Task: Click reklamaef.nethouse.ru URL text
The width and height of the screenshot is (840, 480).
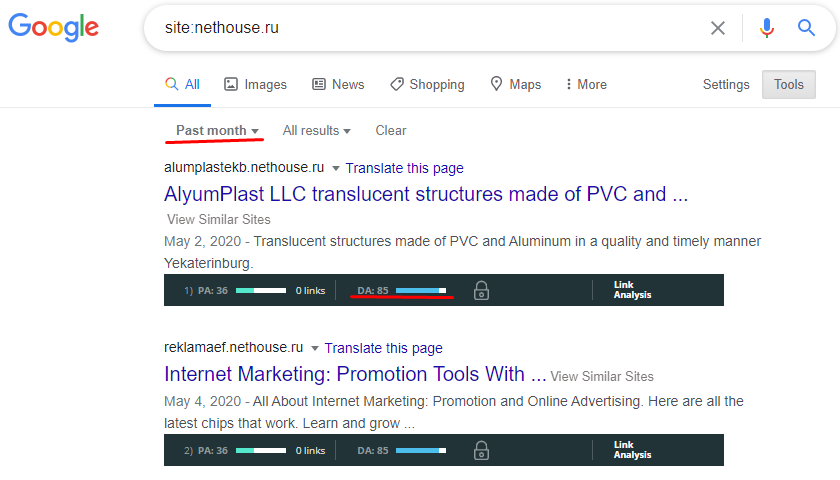Action: (x=234, y=348)
